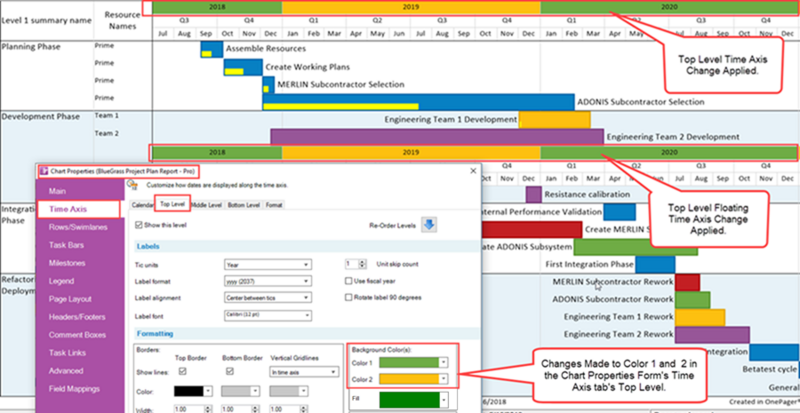Select the Assemble Resources task bar

click(x=212, y=49)
